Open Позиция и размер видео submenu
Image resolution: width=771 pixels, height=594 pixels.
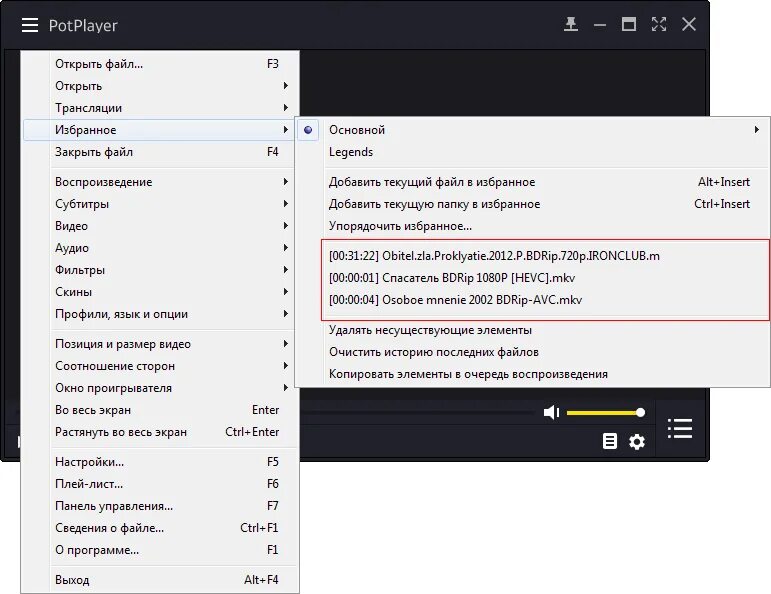click(x=161, y=344)
